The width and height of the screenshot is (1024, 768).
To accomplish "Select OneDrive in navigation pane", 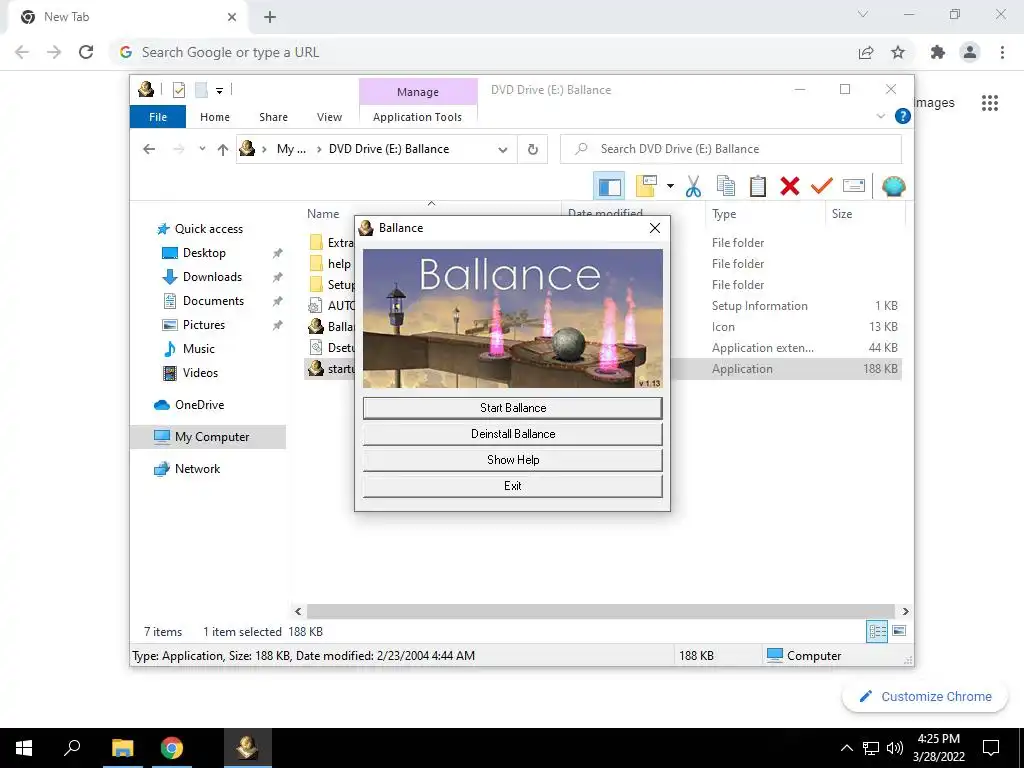I will 199,405.
